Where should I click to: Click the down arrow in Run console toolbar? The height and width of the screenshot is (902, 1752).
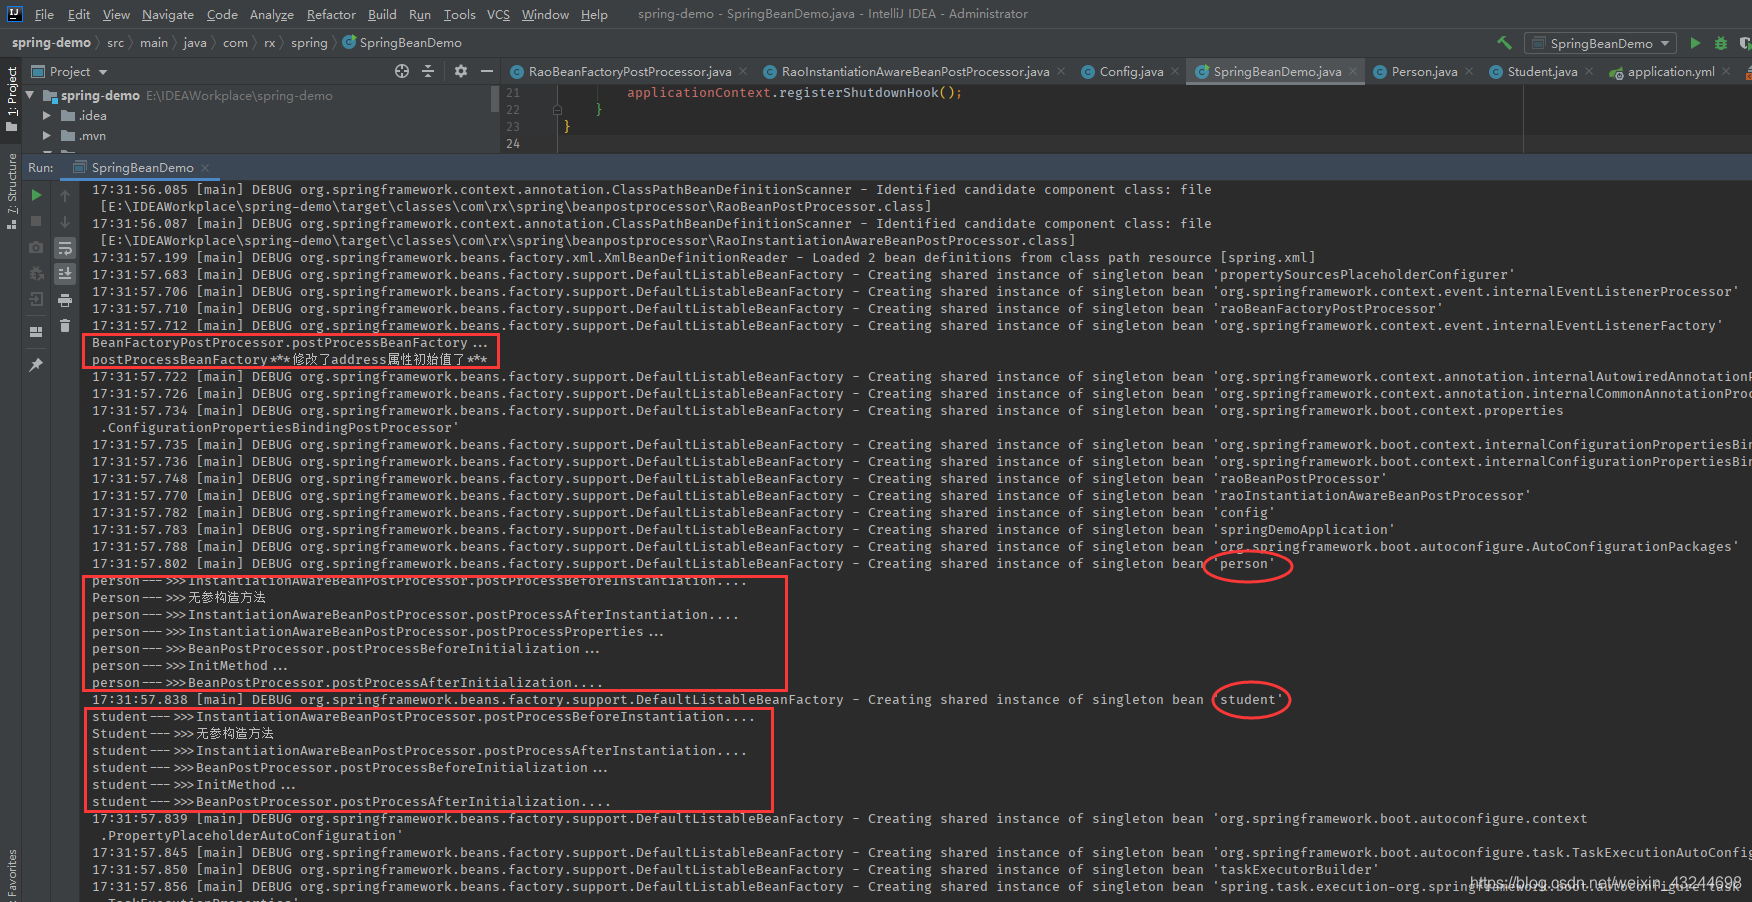point(65,221)
